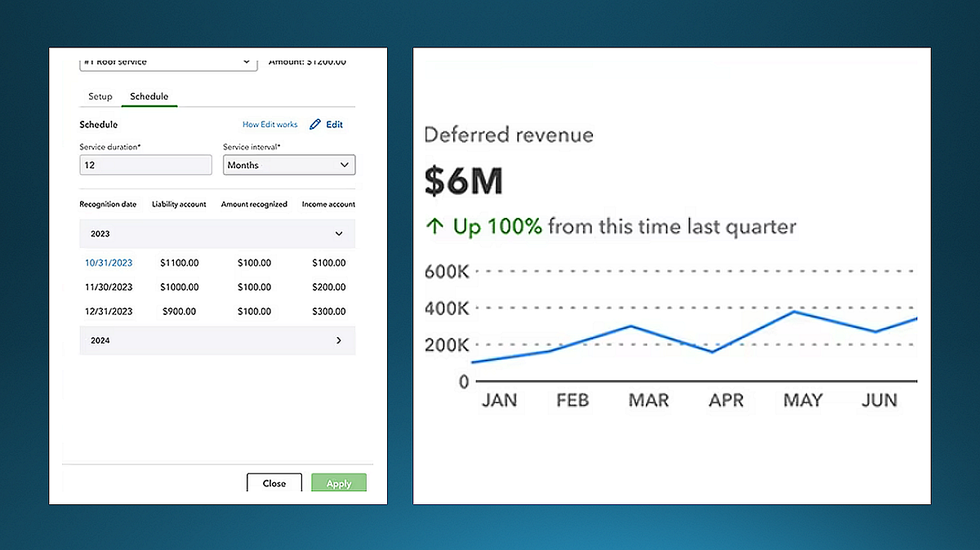Open the Service interval Months dropdown
Screen dimensions: 980x550
point(288,165)
